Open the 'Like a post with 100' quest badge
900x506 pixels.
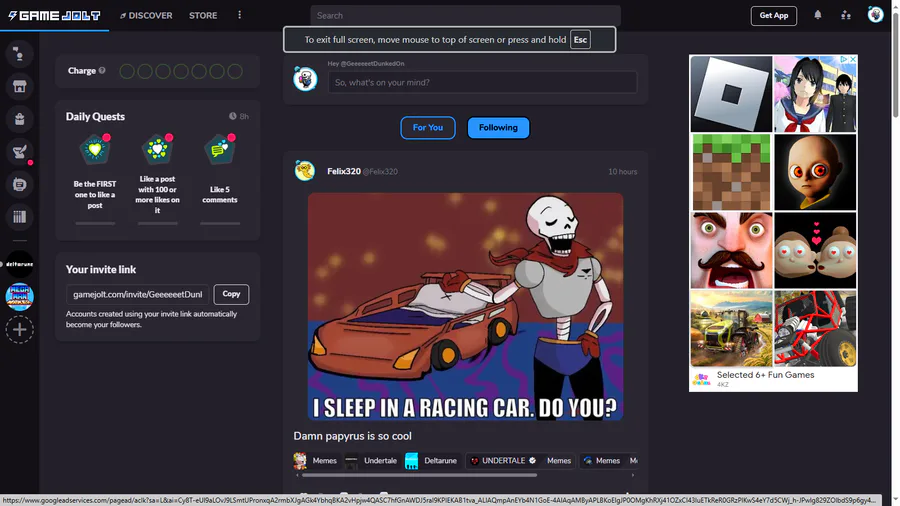157,150
